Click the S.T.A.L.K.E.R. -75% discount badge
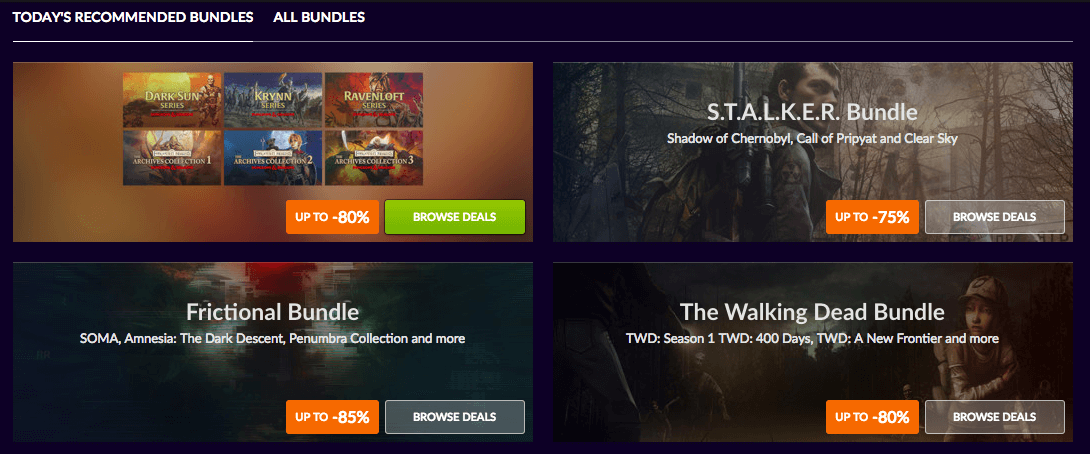Viewport: 1090px width, 454px height. click(x=872, y=217)
